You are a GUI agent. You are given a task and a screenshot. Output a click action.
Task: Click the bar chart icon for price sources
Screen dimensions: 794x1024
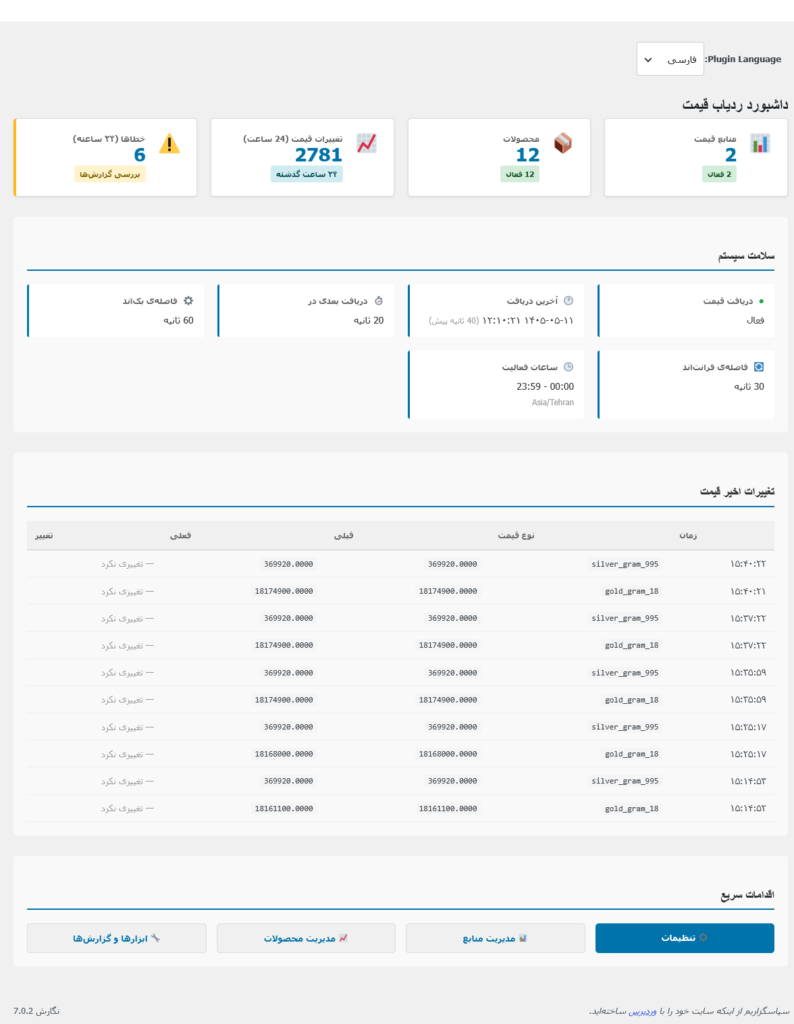[x=760, y=143]
